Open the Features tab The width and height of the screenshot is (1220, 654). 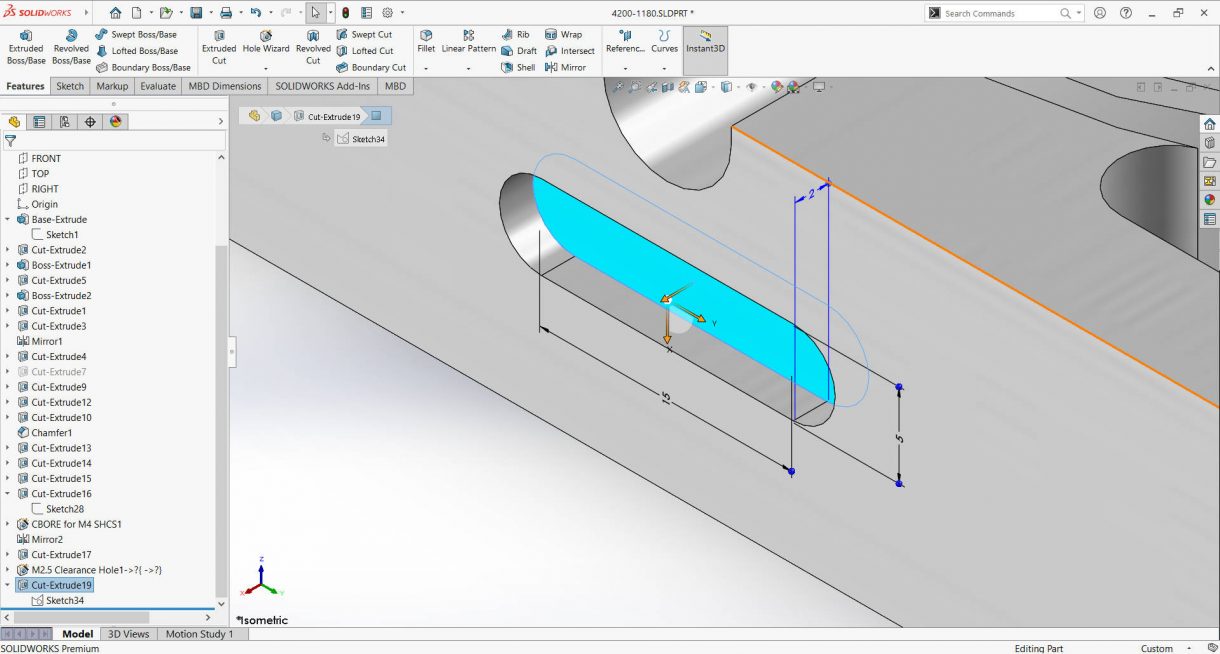click(25, 86)
